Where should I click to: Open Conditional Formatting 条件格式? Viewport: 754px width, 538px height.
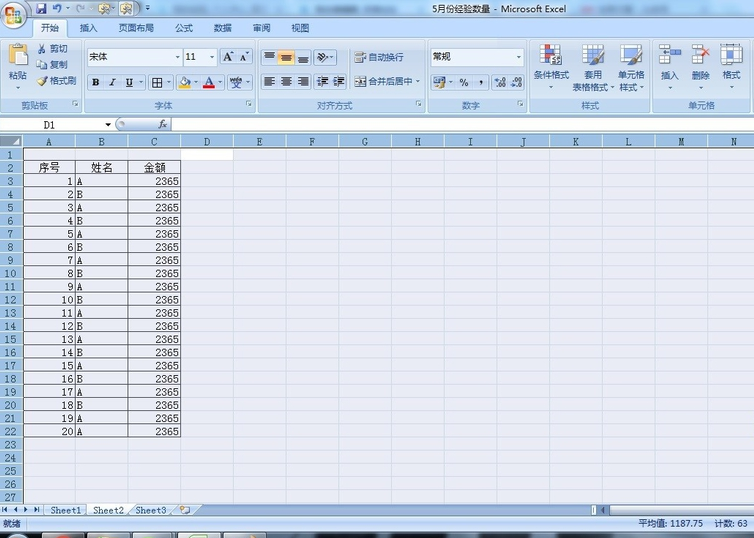(551, 67)
